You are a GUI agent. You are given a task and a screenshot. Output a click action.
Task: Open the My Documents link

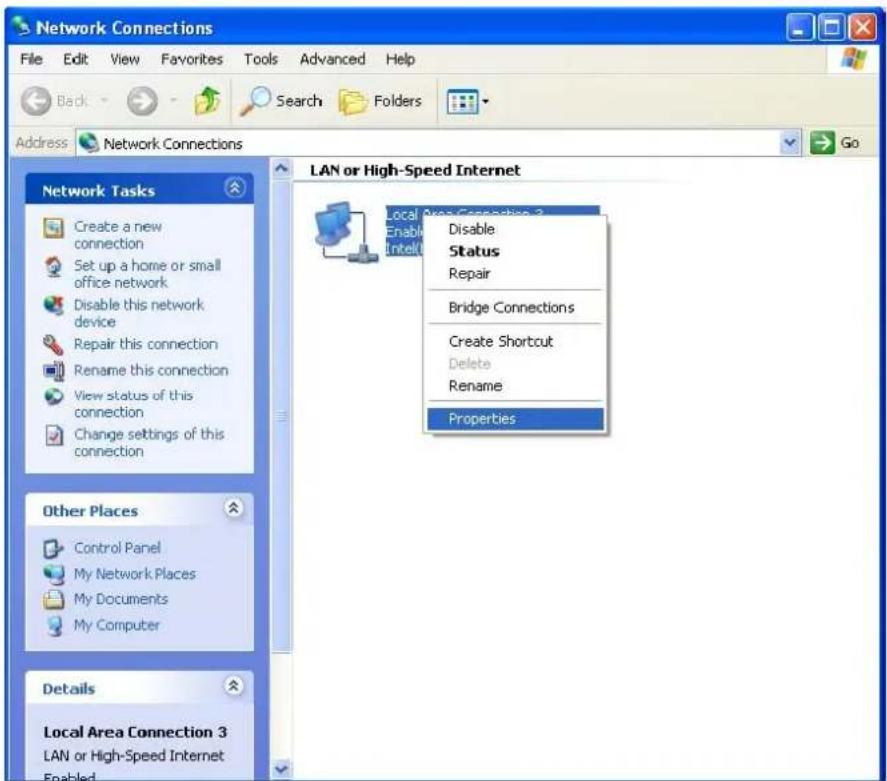(x=121, y=599)
